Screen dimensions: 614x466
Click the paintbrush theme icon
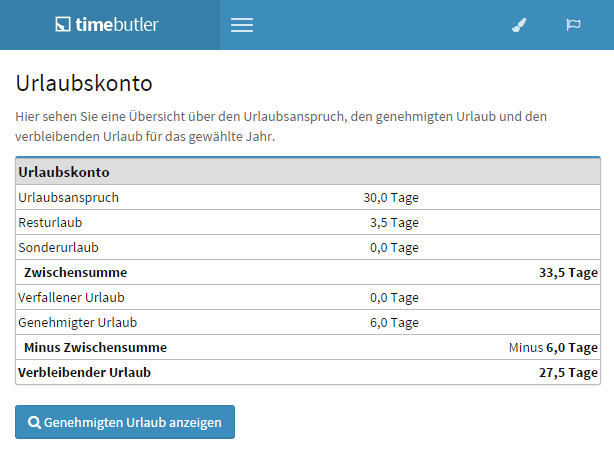coord(519,25)
